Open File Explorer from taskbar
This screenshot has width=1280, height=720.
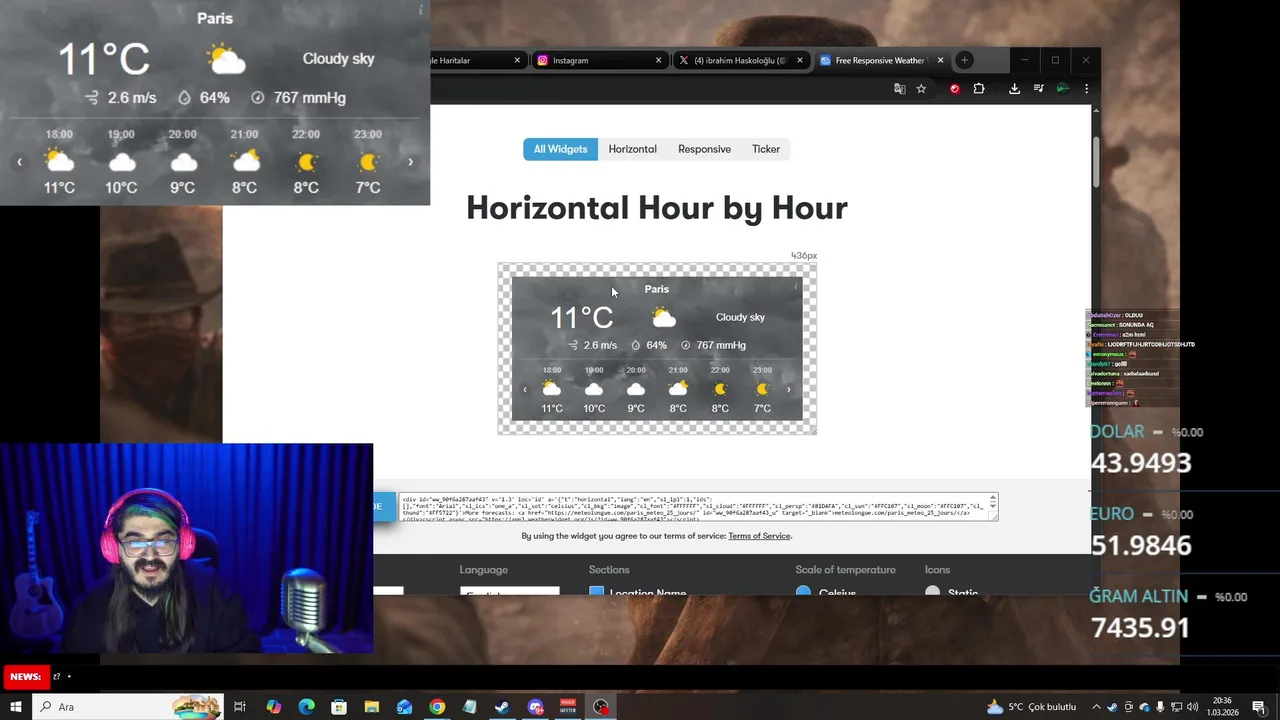point(371,707)
